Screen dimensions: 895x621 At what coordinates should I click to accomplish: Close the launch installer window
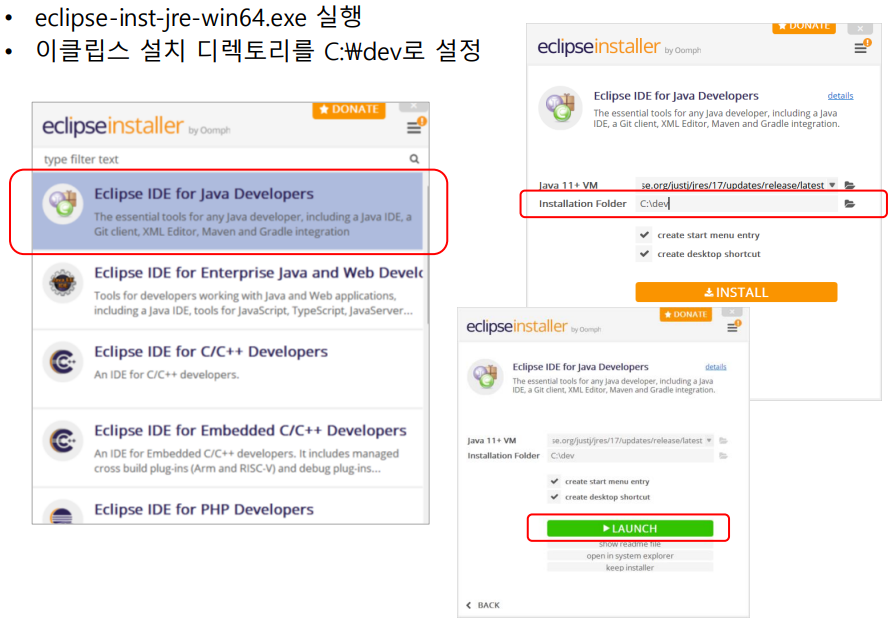coord(732,312)
